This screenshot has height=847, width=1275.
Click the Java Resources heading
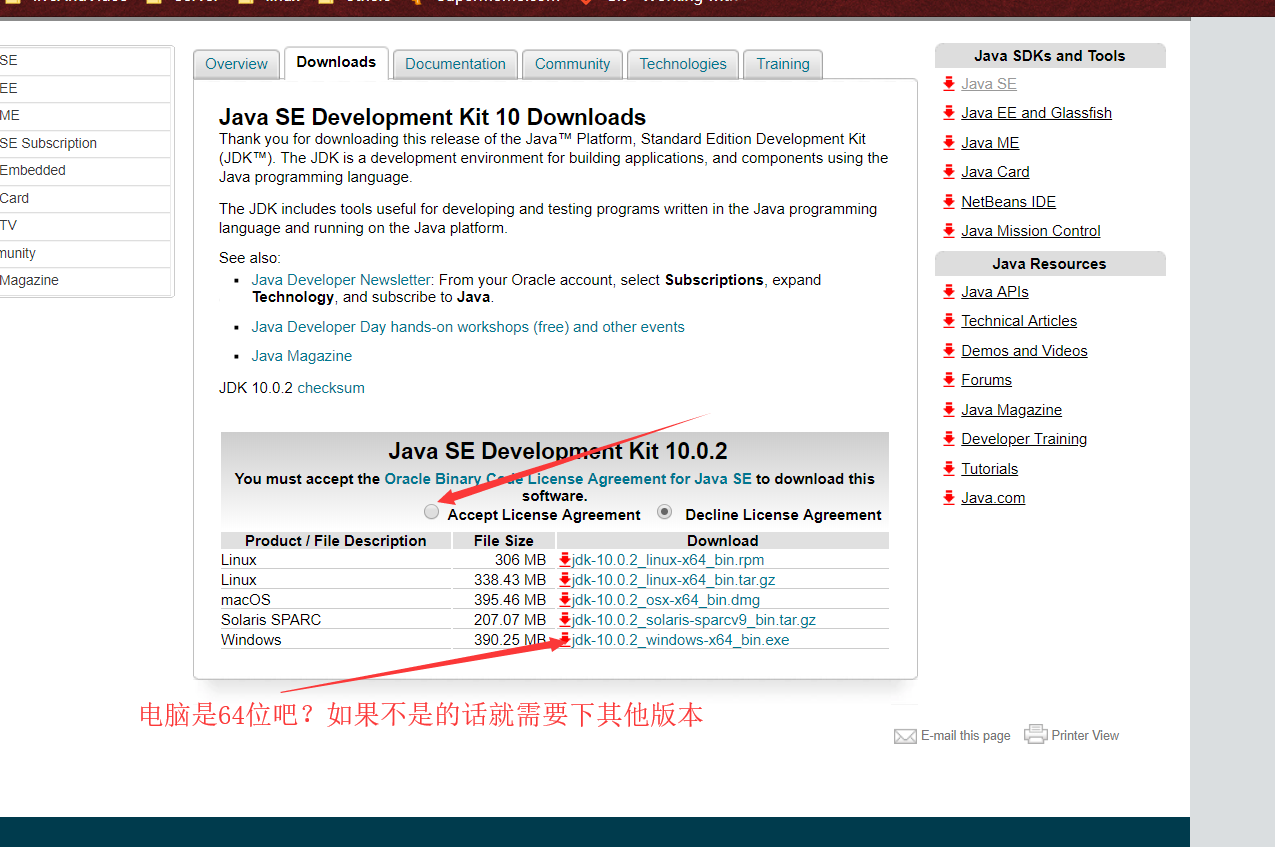tap(1050, 264)
